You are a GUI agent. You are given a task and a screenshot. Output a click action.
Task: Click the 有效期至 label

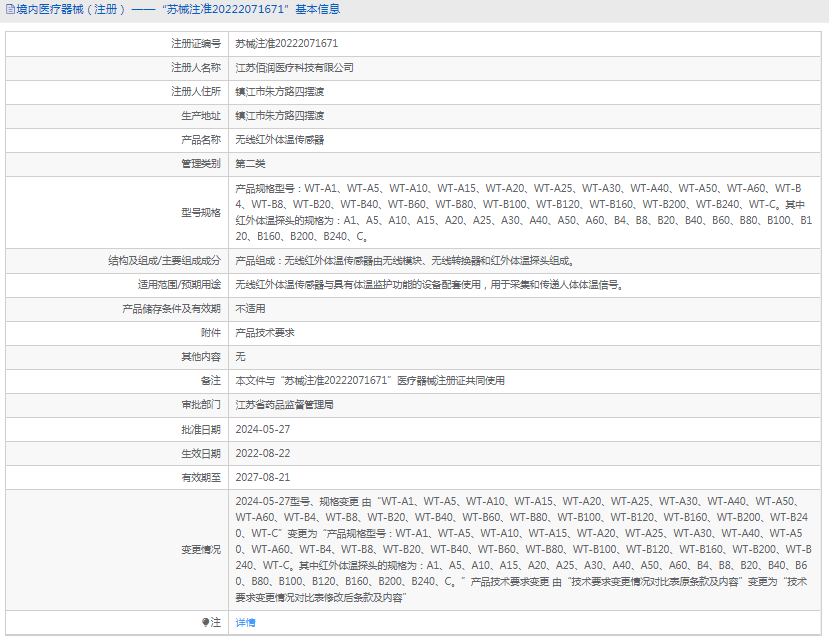[201, 477]
